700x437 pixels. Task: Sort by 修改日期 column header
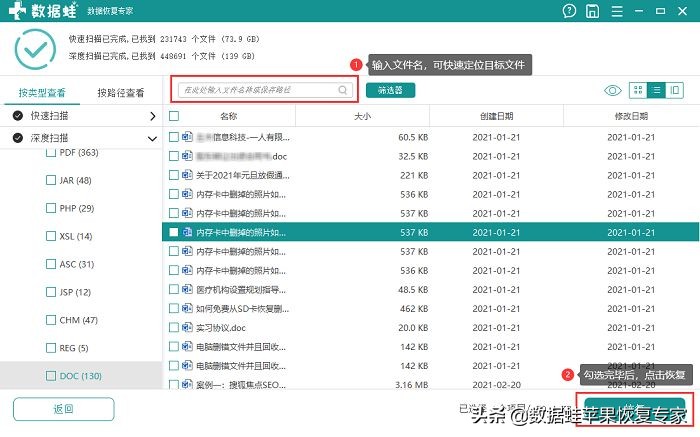click(x=631, y=116)
